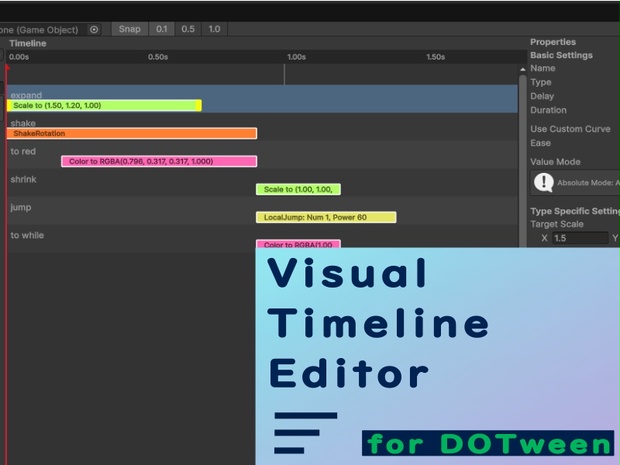This screenshot has width=620, height=465.
Task: Click the 1.50s mark on the time ruler
Action: click(435, 57)
